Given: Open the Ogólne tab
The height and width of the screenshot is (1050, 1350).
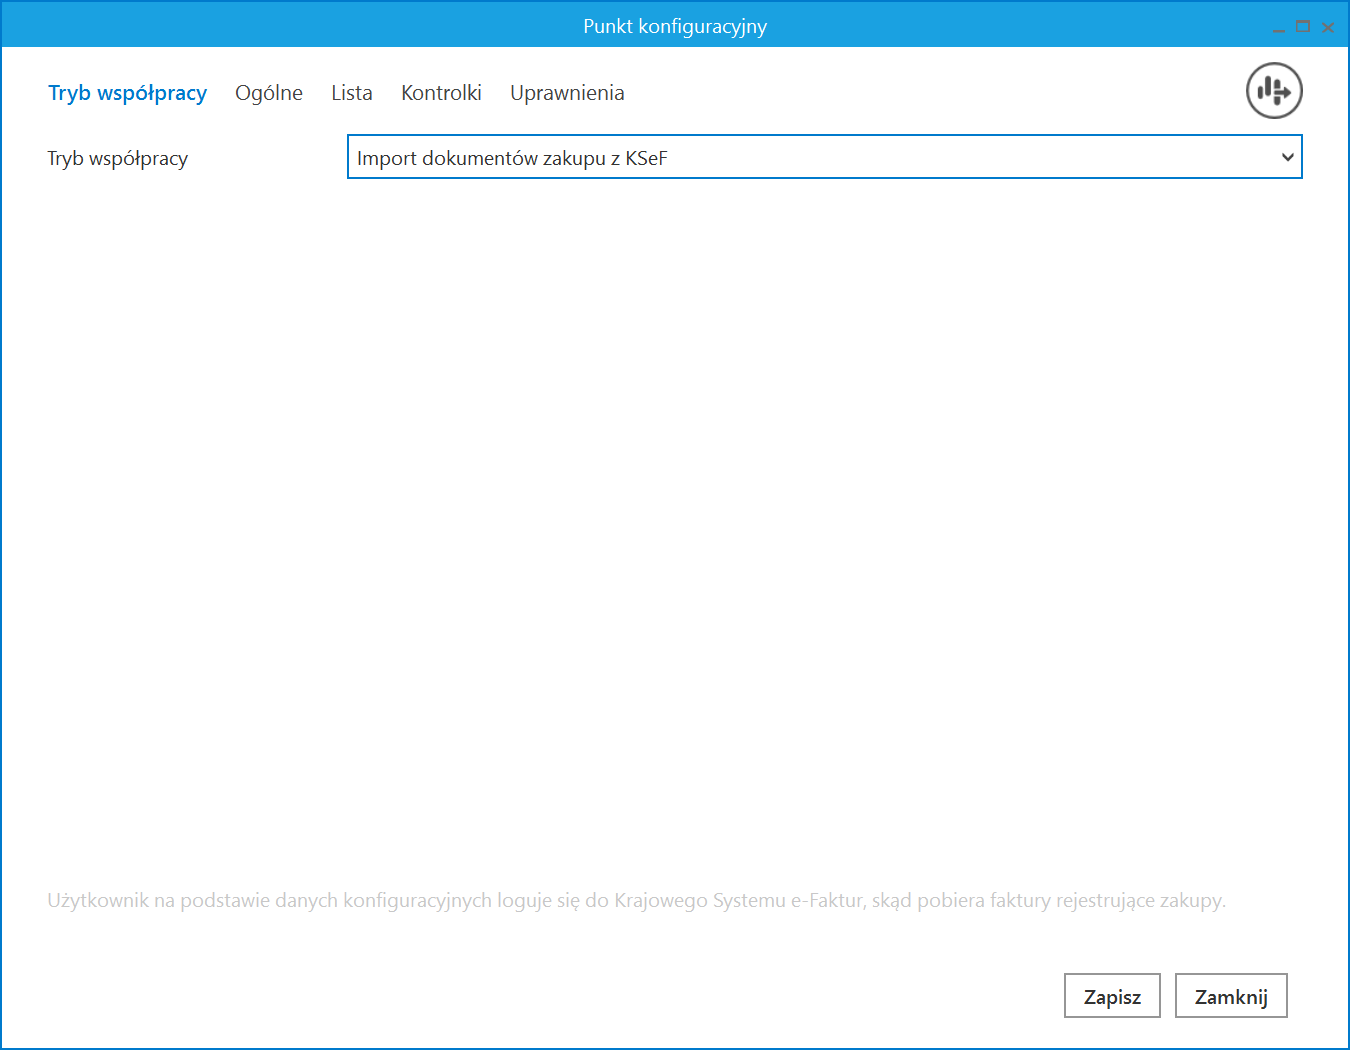Looking at the screenshot, I should tap(269, 93).
